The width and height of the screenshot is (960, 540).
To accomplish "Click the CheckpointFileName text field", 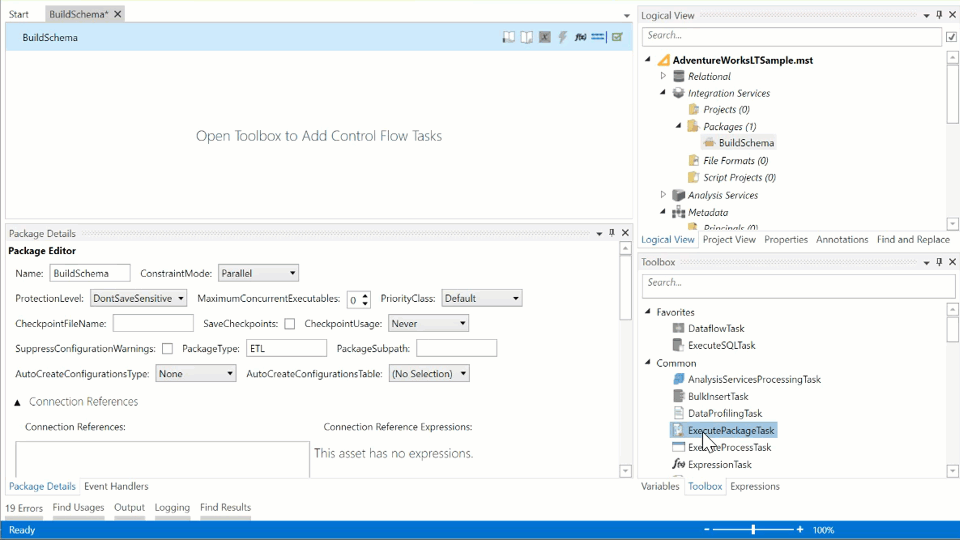I will [x=153, y=324].
